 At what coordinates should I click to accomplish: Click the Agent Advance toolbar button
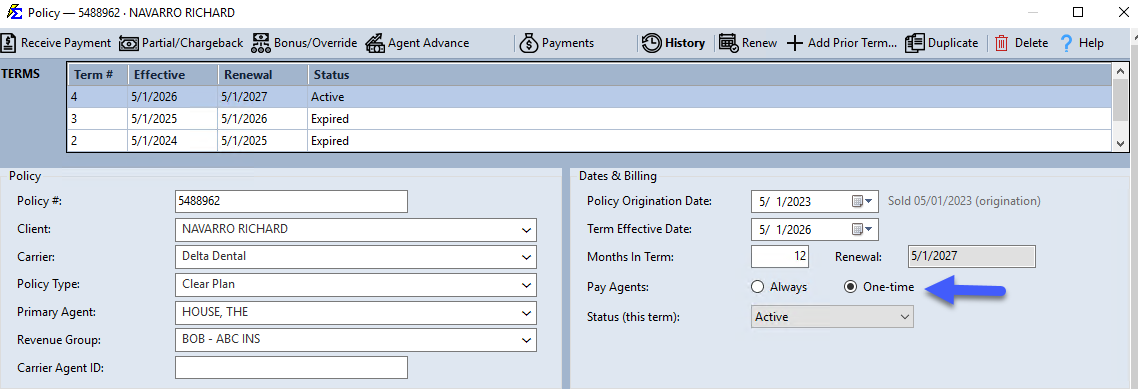click(417, 43)
